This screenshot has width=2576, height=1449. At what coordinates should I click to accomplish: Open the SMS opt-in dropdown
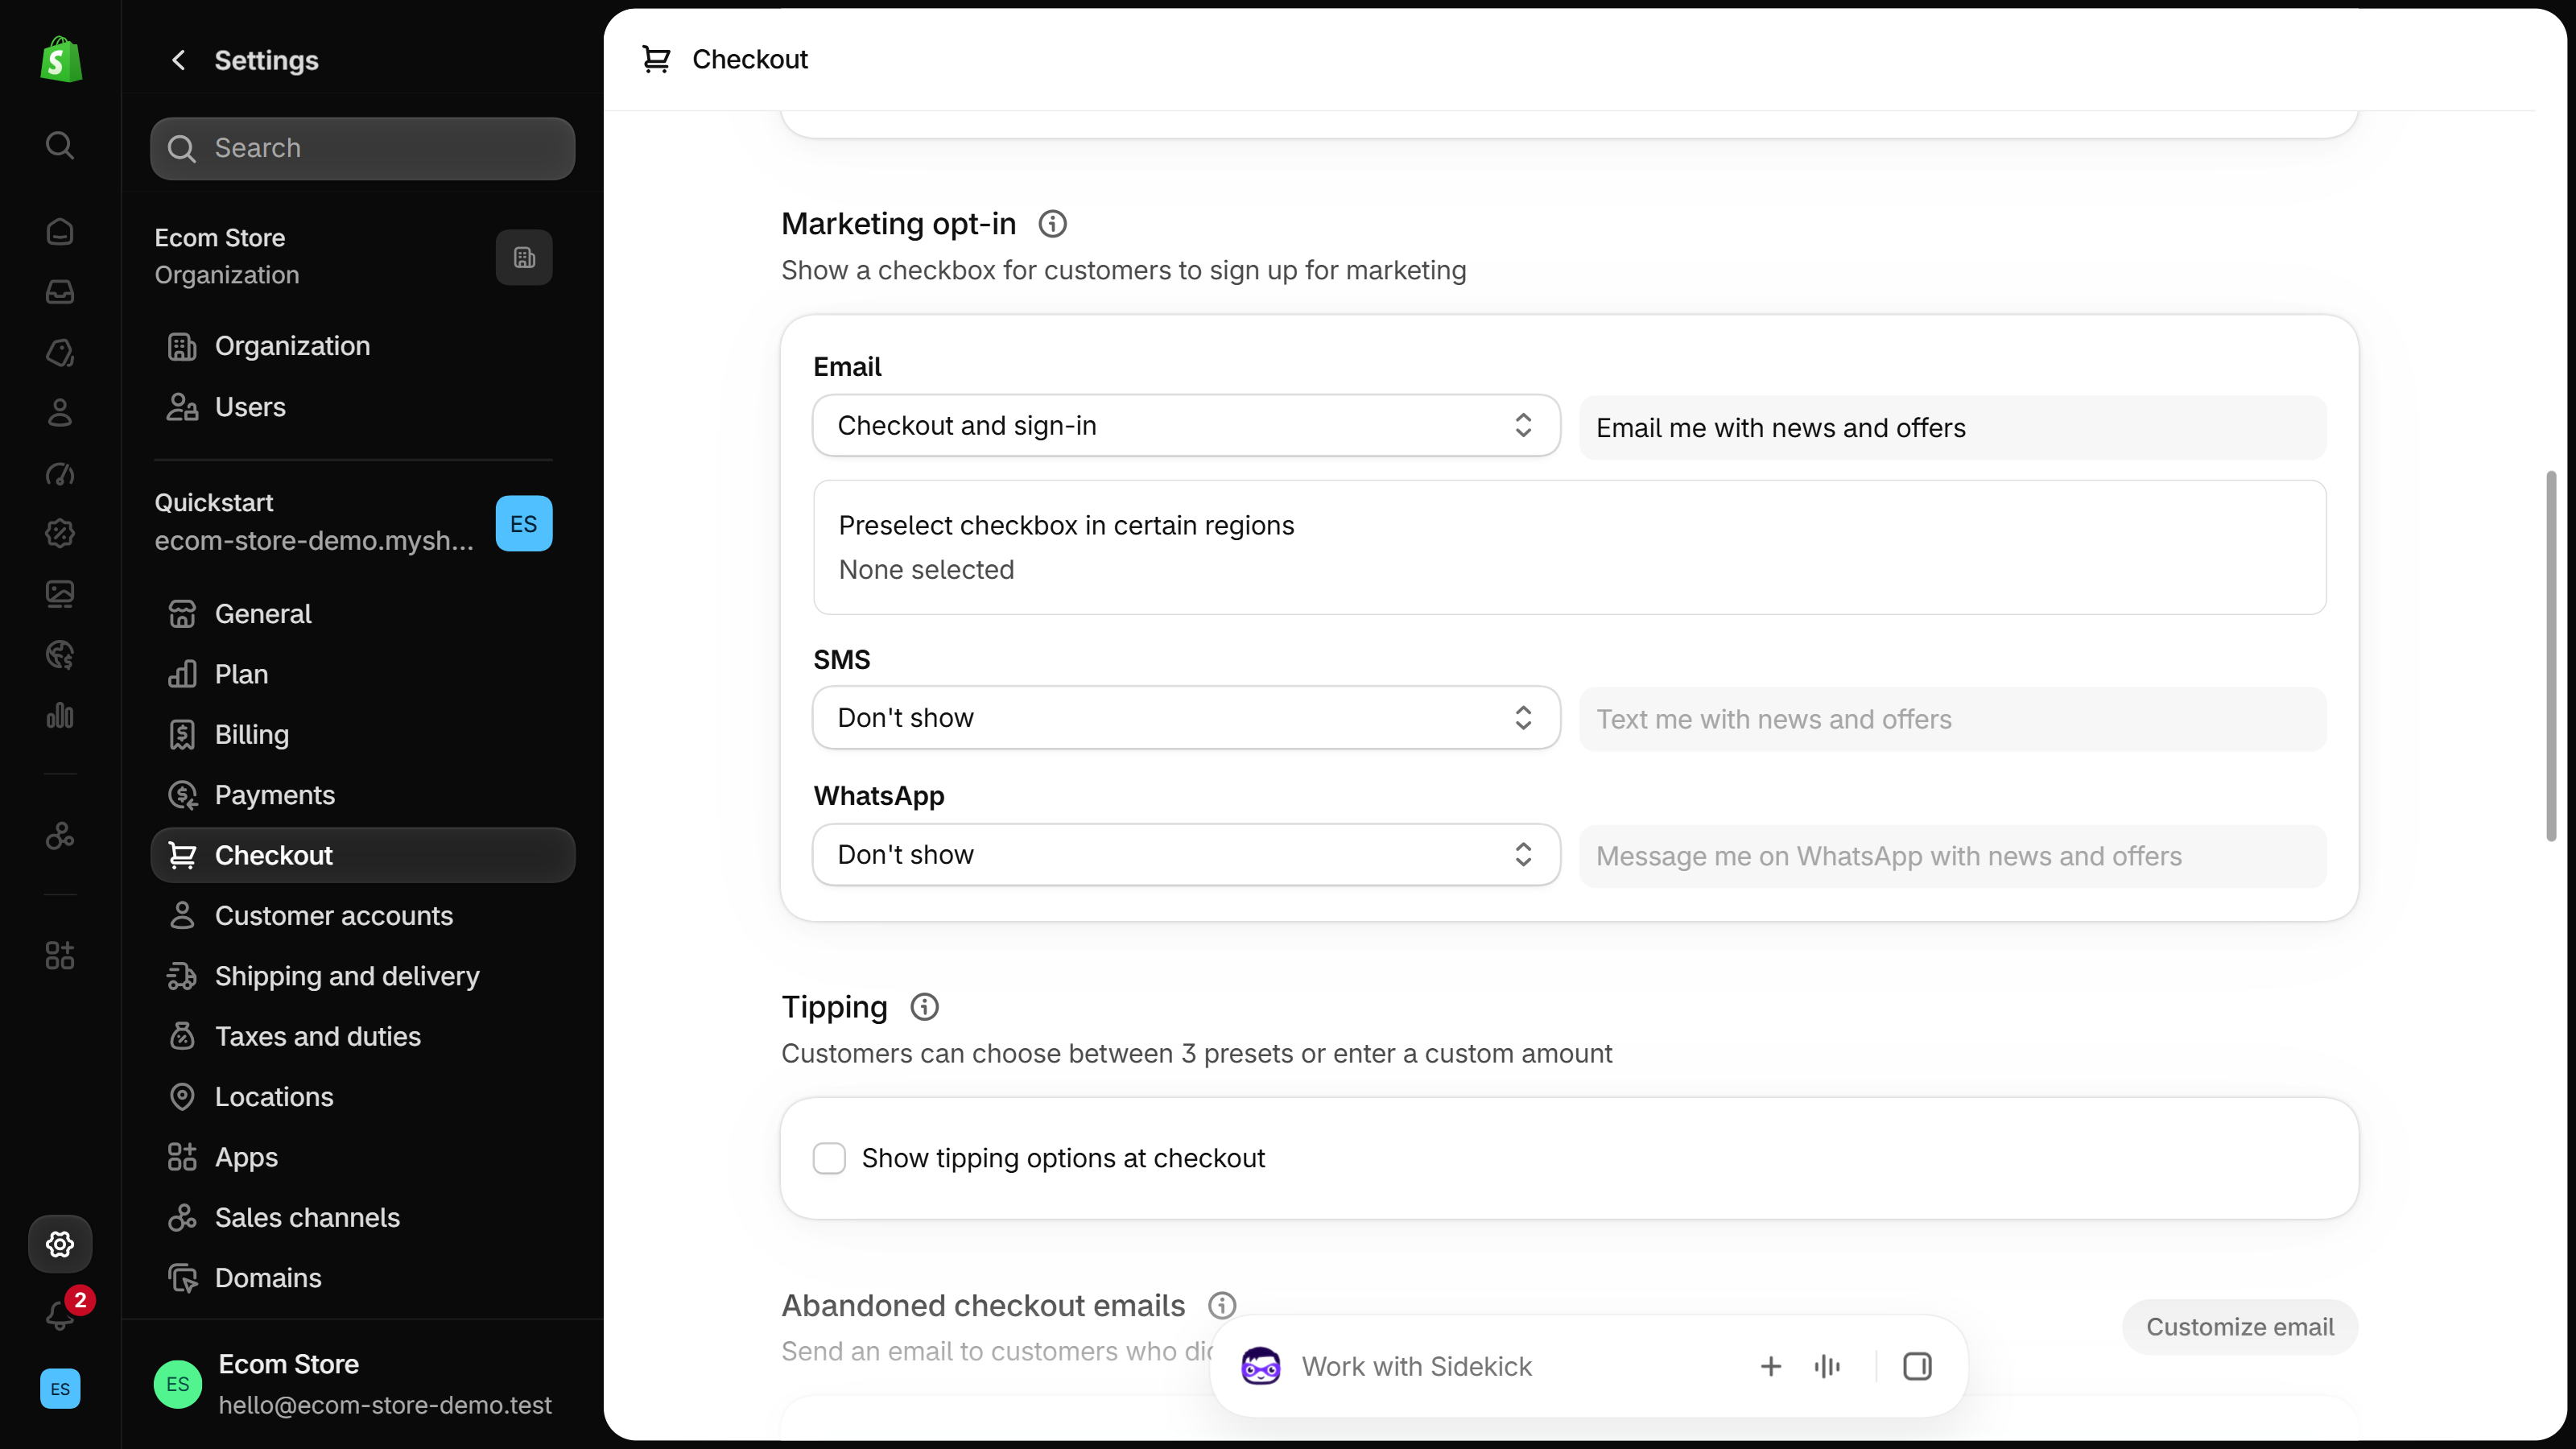[1186, 718]
